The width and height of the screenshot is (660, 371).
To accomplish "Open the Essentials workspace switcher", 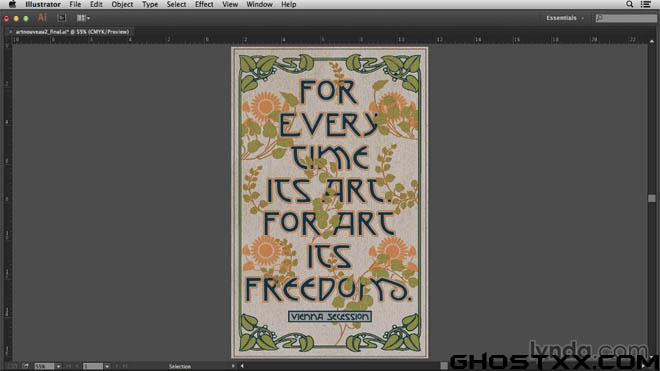I will [x=565, y=18].
